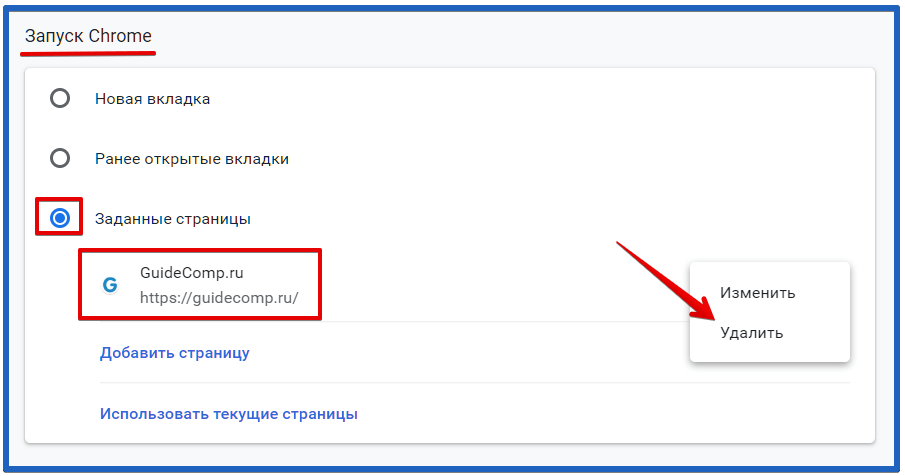Click the https://guidecomp.ru/ URL text
905x476 pixels.
coord(219,298)
